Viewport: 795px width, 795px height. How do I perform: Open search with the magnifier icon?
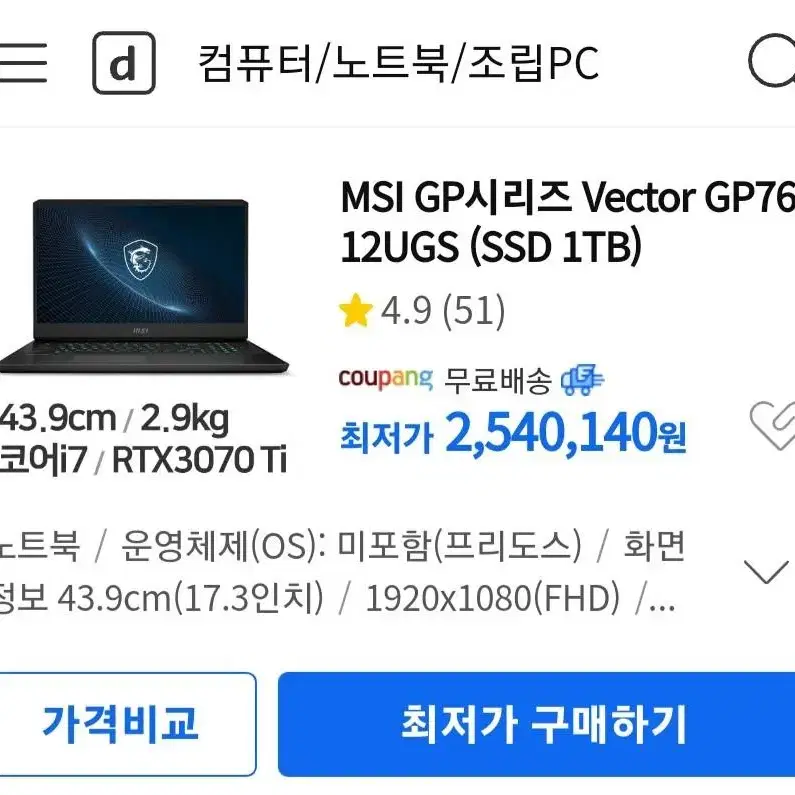pos(772,60)
